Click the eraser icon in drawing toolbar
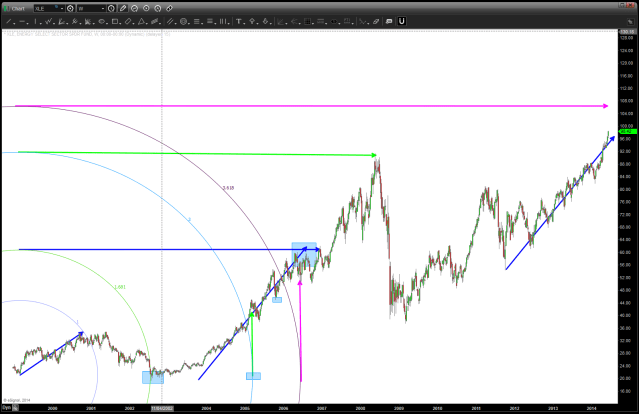Image resolution: width=639 pixels, height=414 pixels. (376, 21)
